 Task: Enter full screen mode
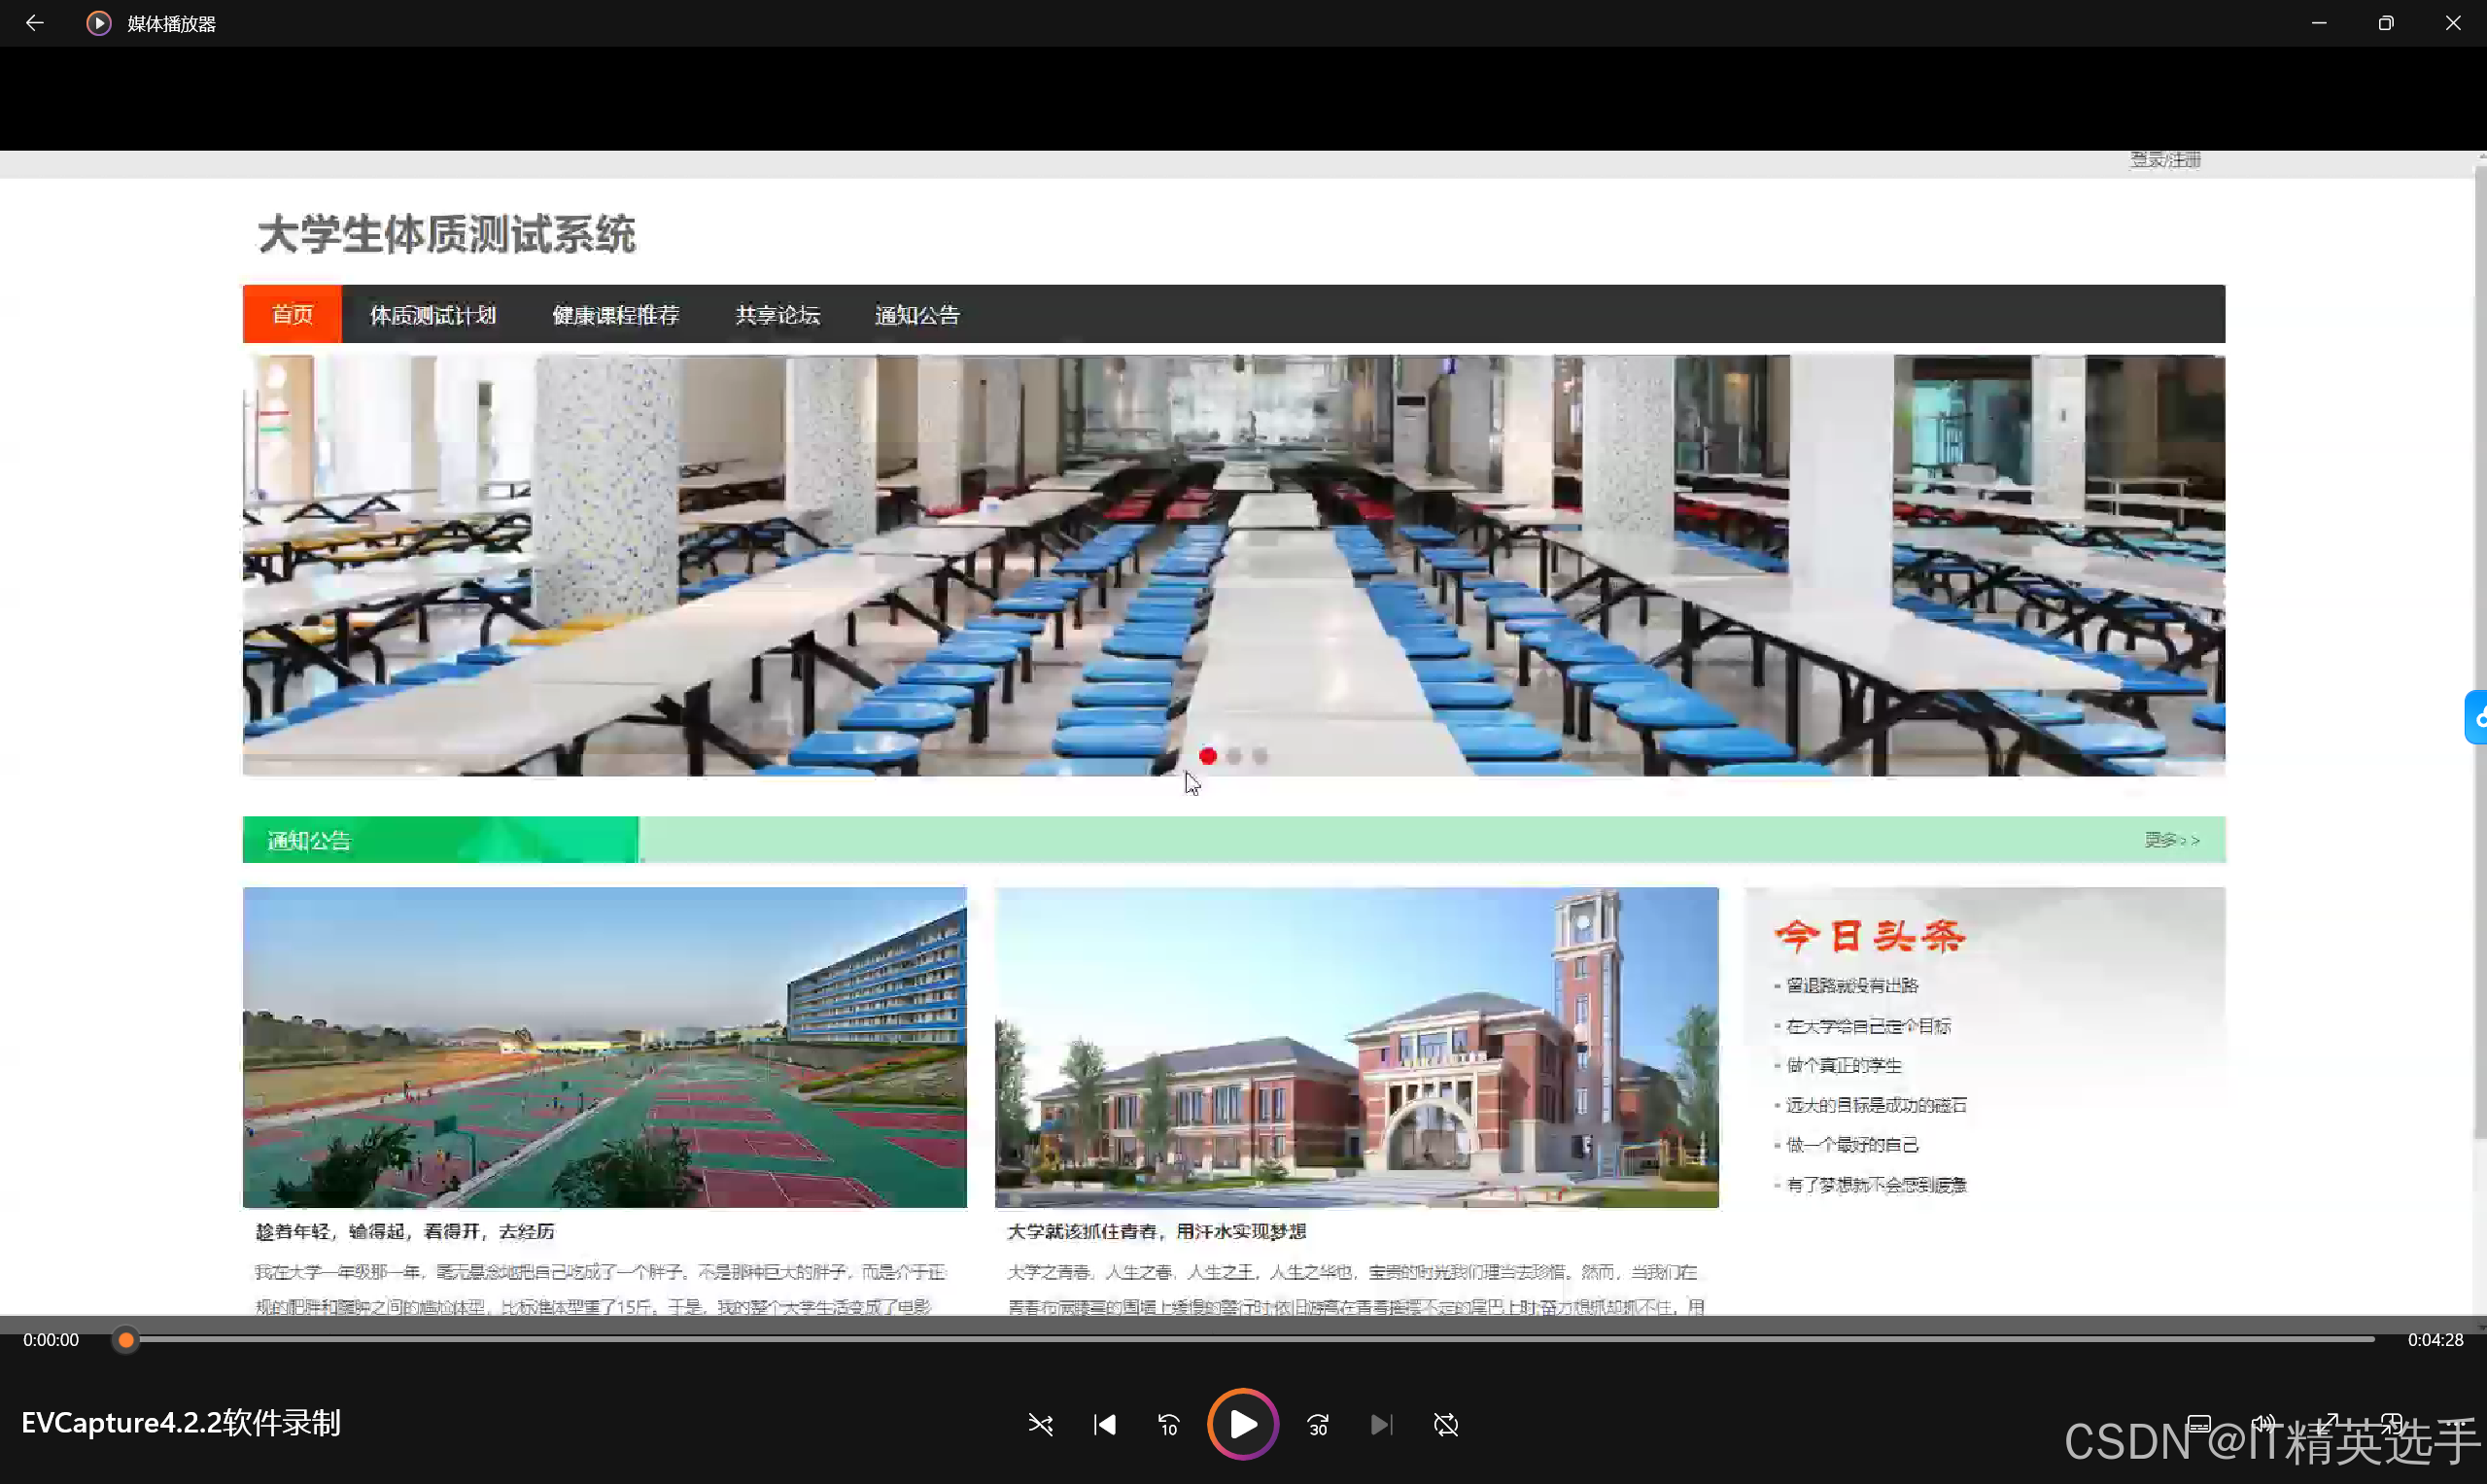coord(2329,1424)
